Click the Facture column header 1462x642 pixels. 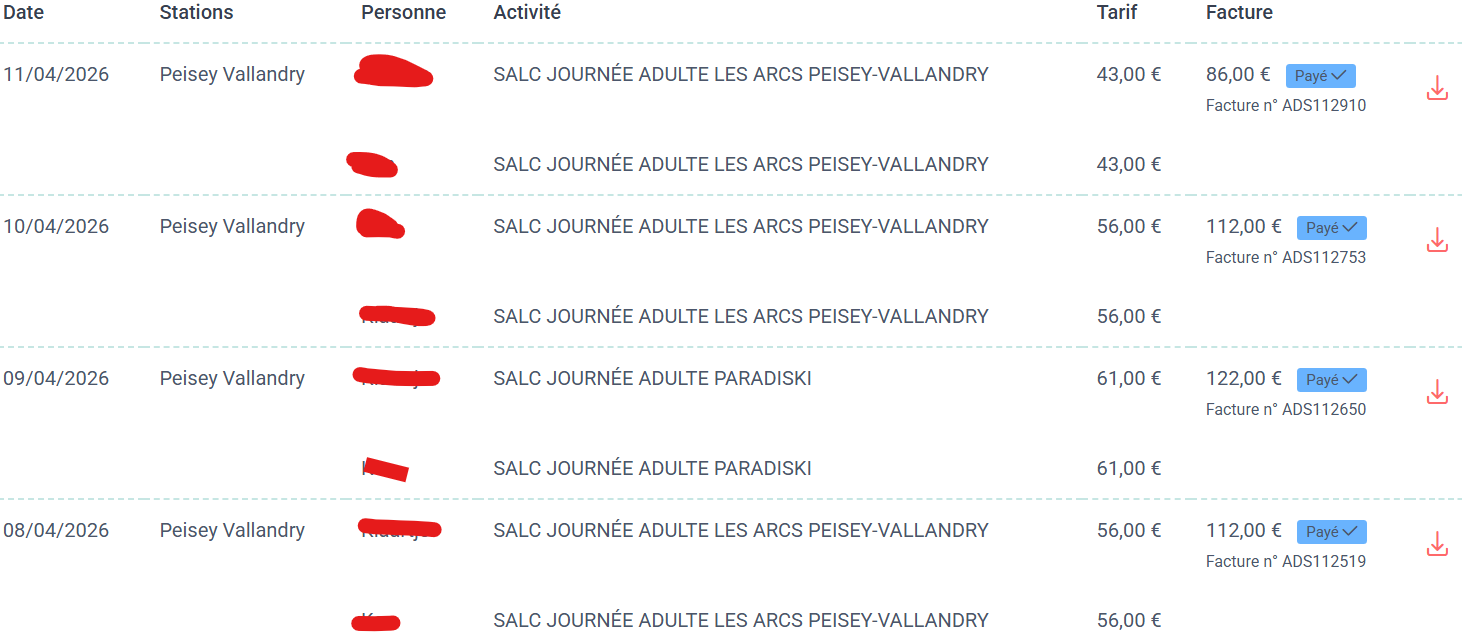click(x=1239, y=13)
